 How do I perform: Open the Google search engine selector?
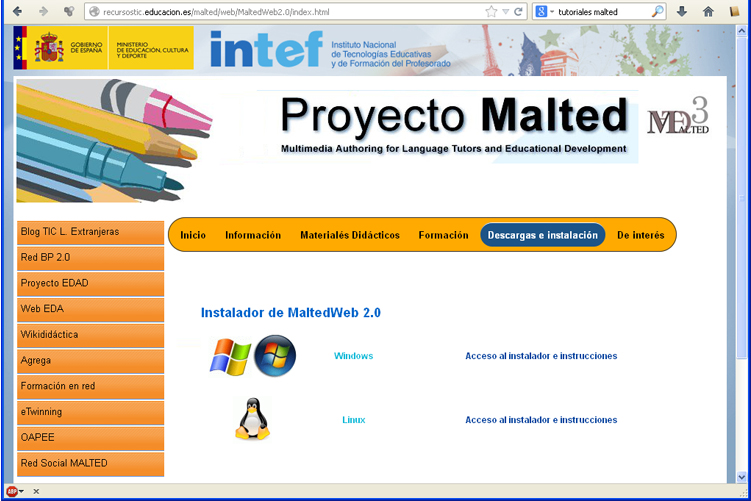coord(544,11)
